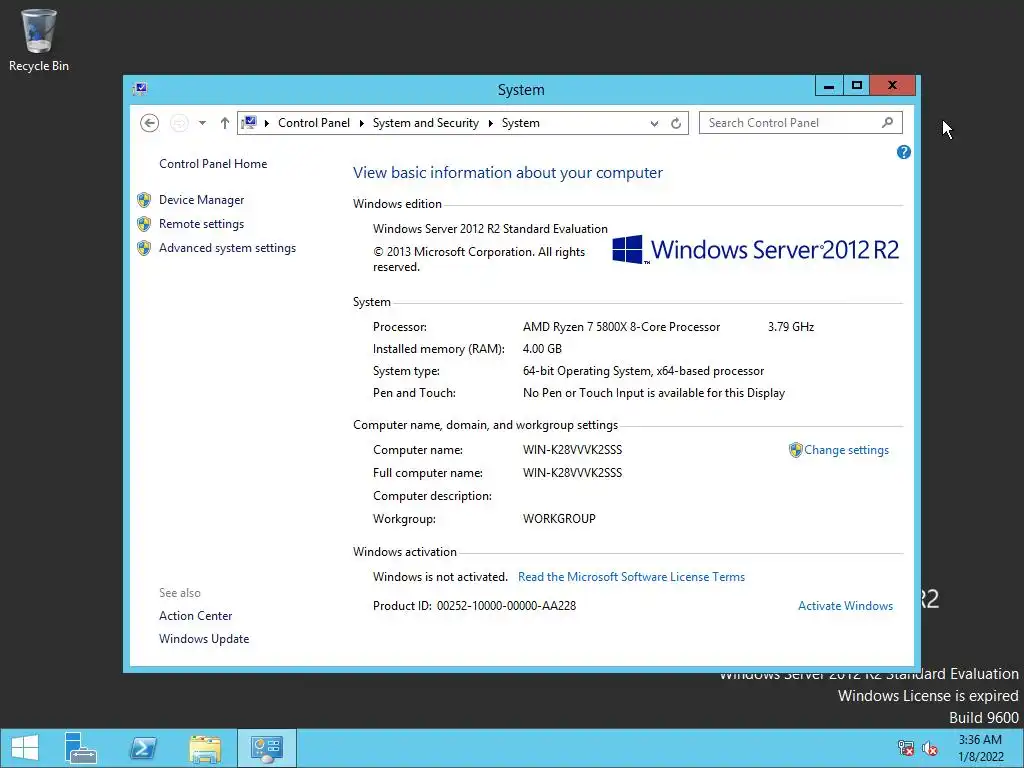Screen dimensions: 1024x768
Task: Click the Activate Windows link
Action: (x=845, y=606)
